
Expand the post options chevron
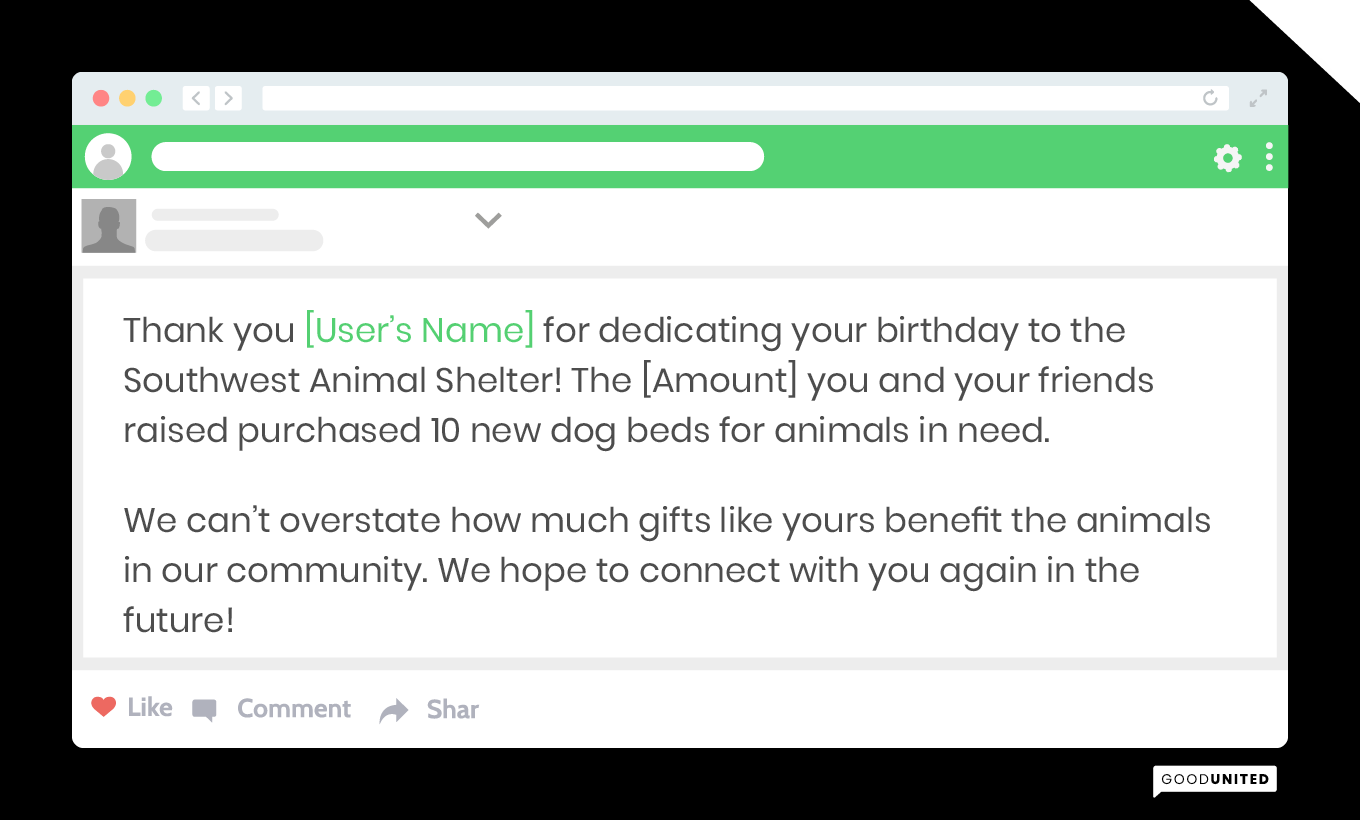(x=488, y=220)
